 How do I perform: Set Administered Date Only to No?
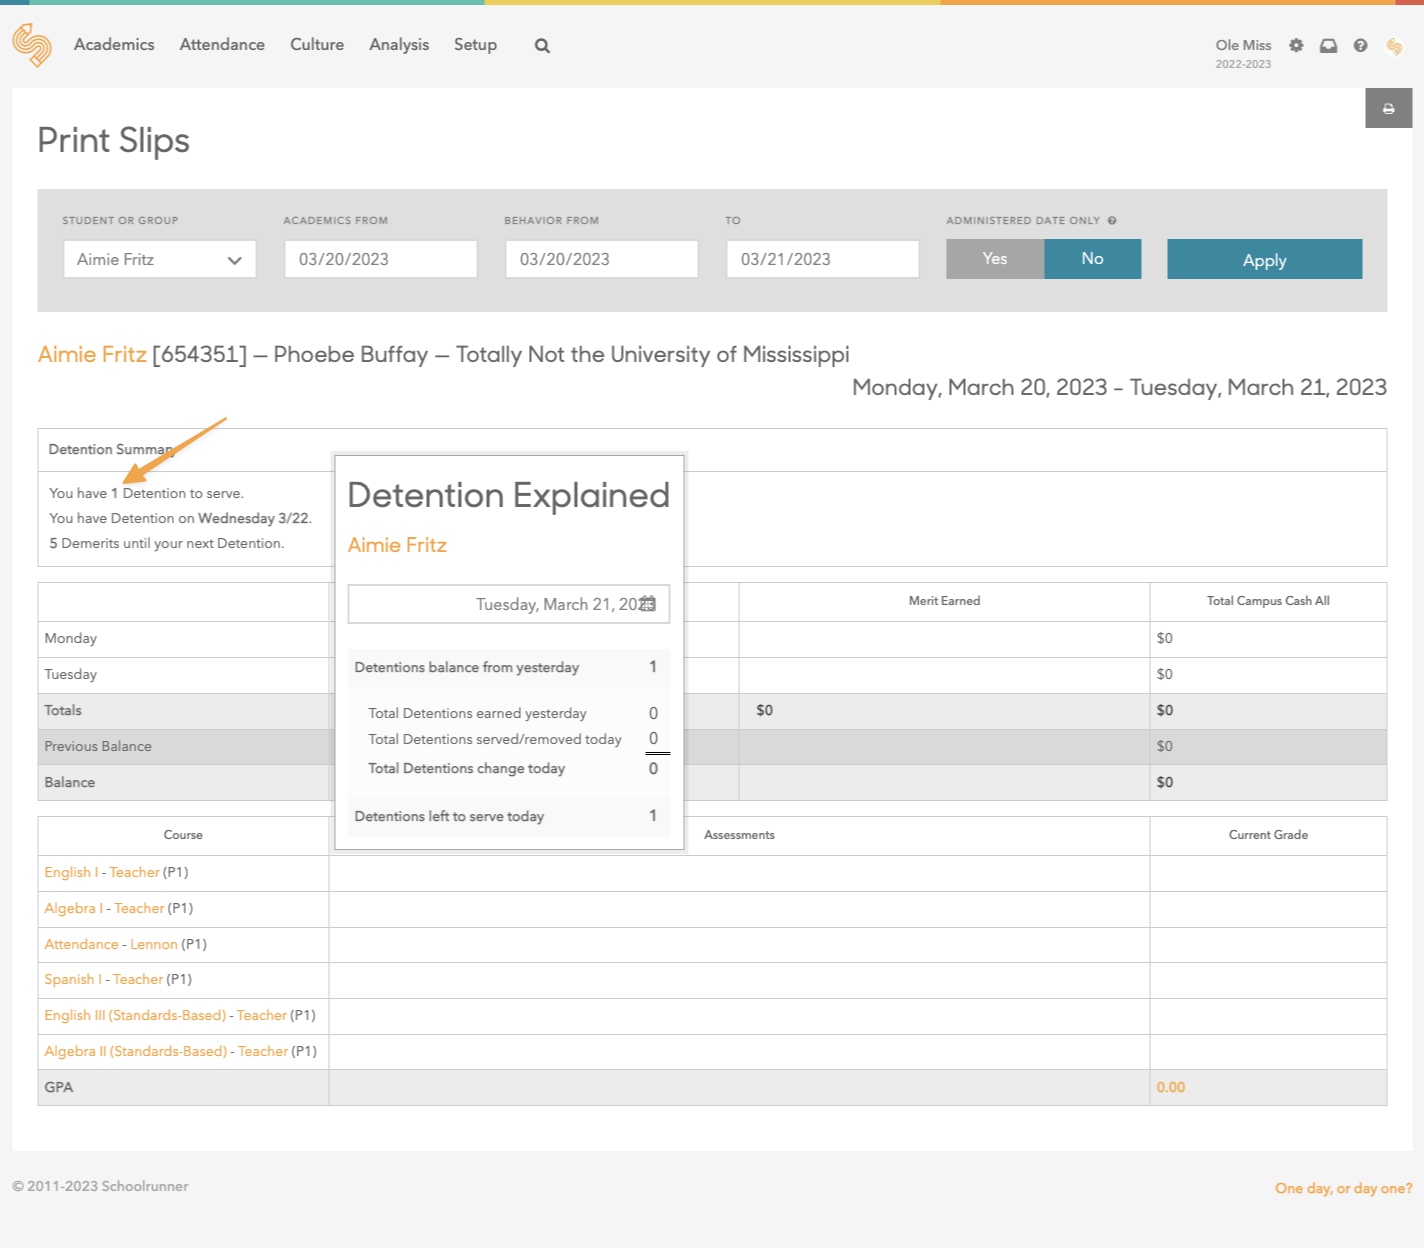[x=1092, y=259]
